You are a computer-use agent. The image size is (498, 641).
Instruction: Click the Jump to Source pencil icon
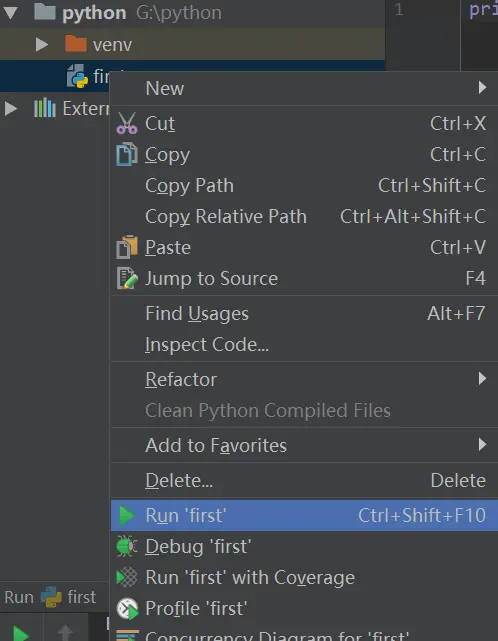click(x=127, y=278)
